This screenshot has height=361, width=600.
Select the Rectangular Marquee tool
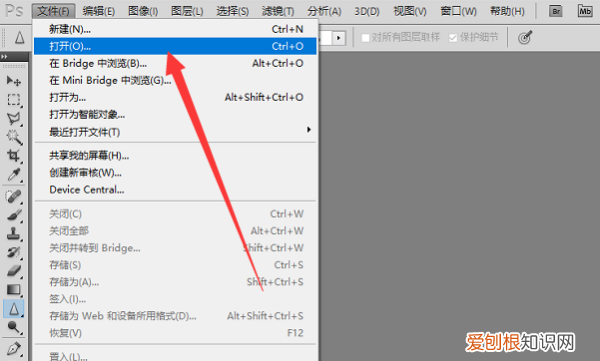coord(14,100)
